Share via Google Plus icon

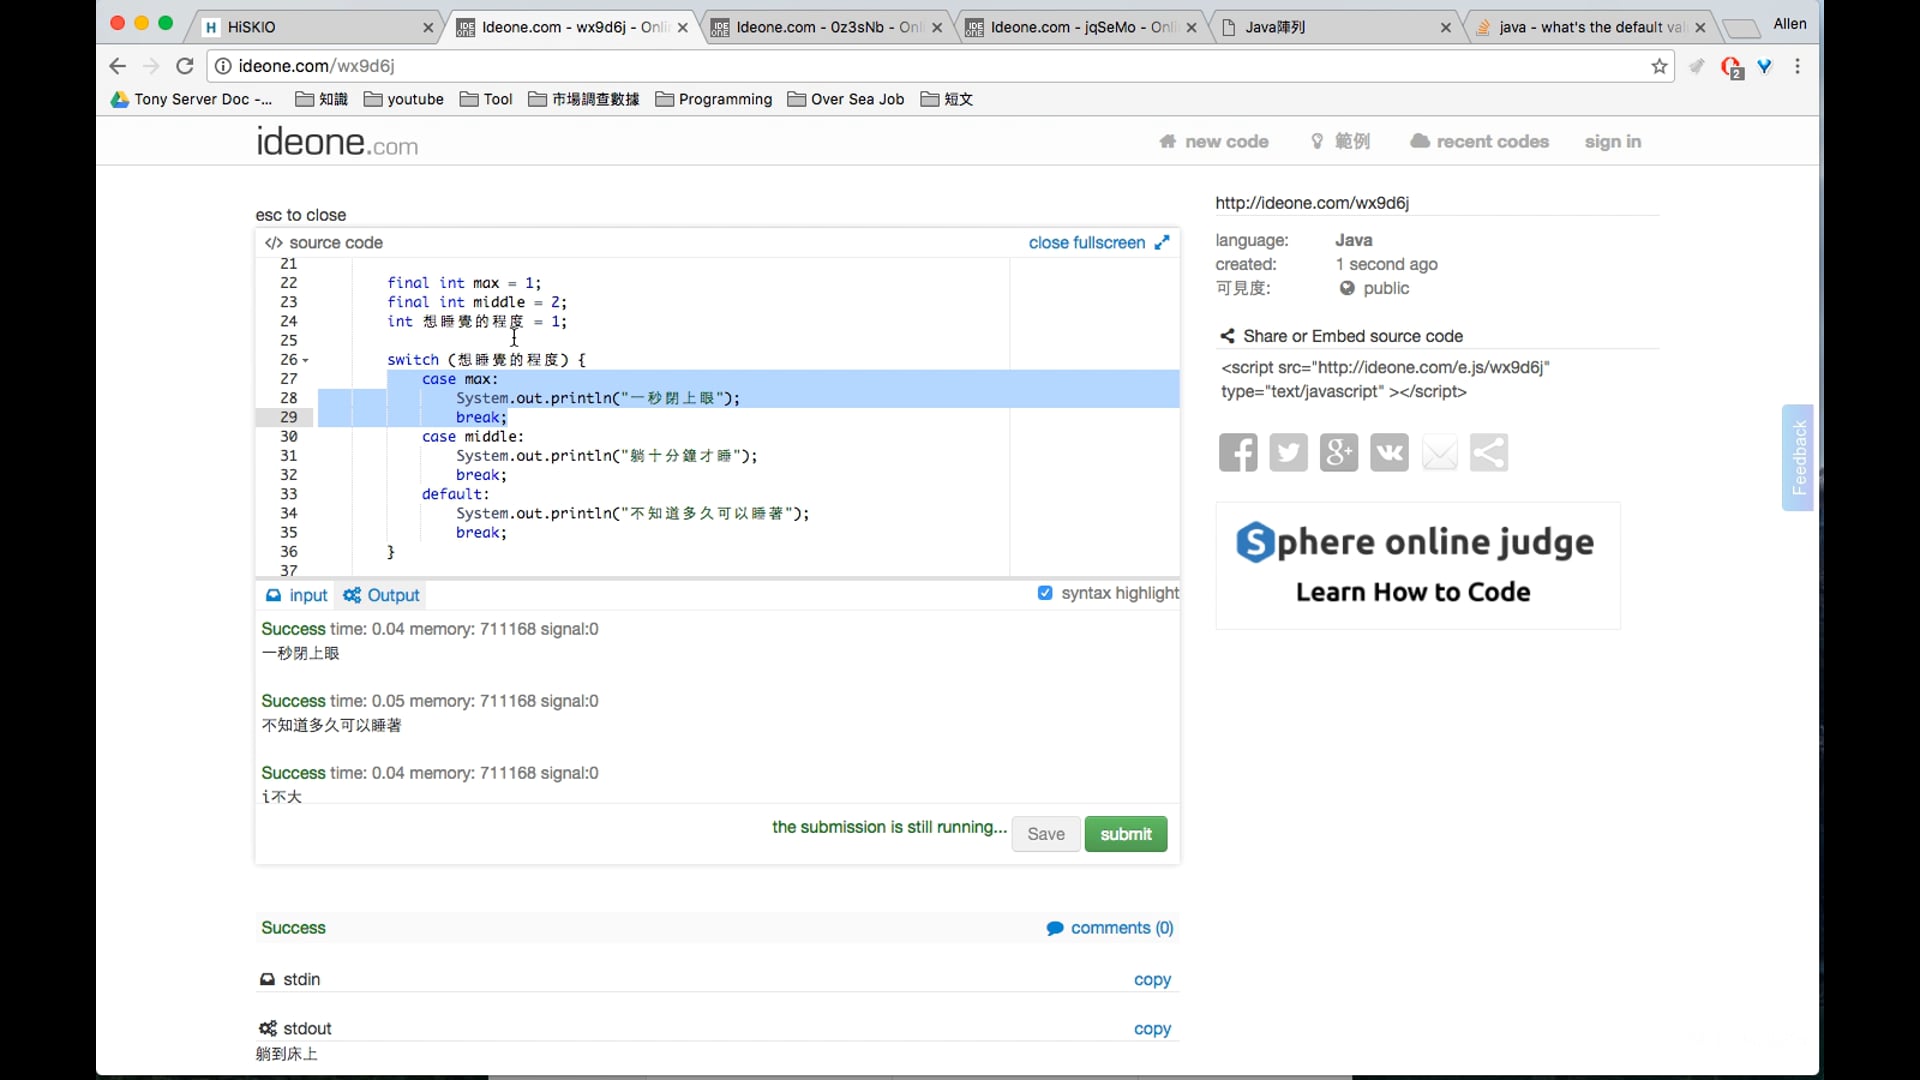click(x=1338, y=453)
